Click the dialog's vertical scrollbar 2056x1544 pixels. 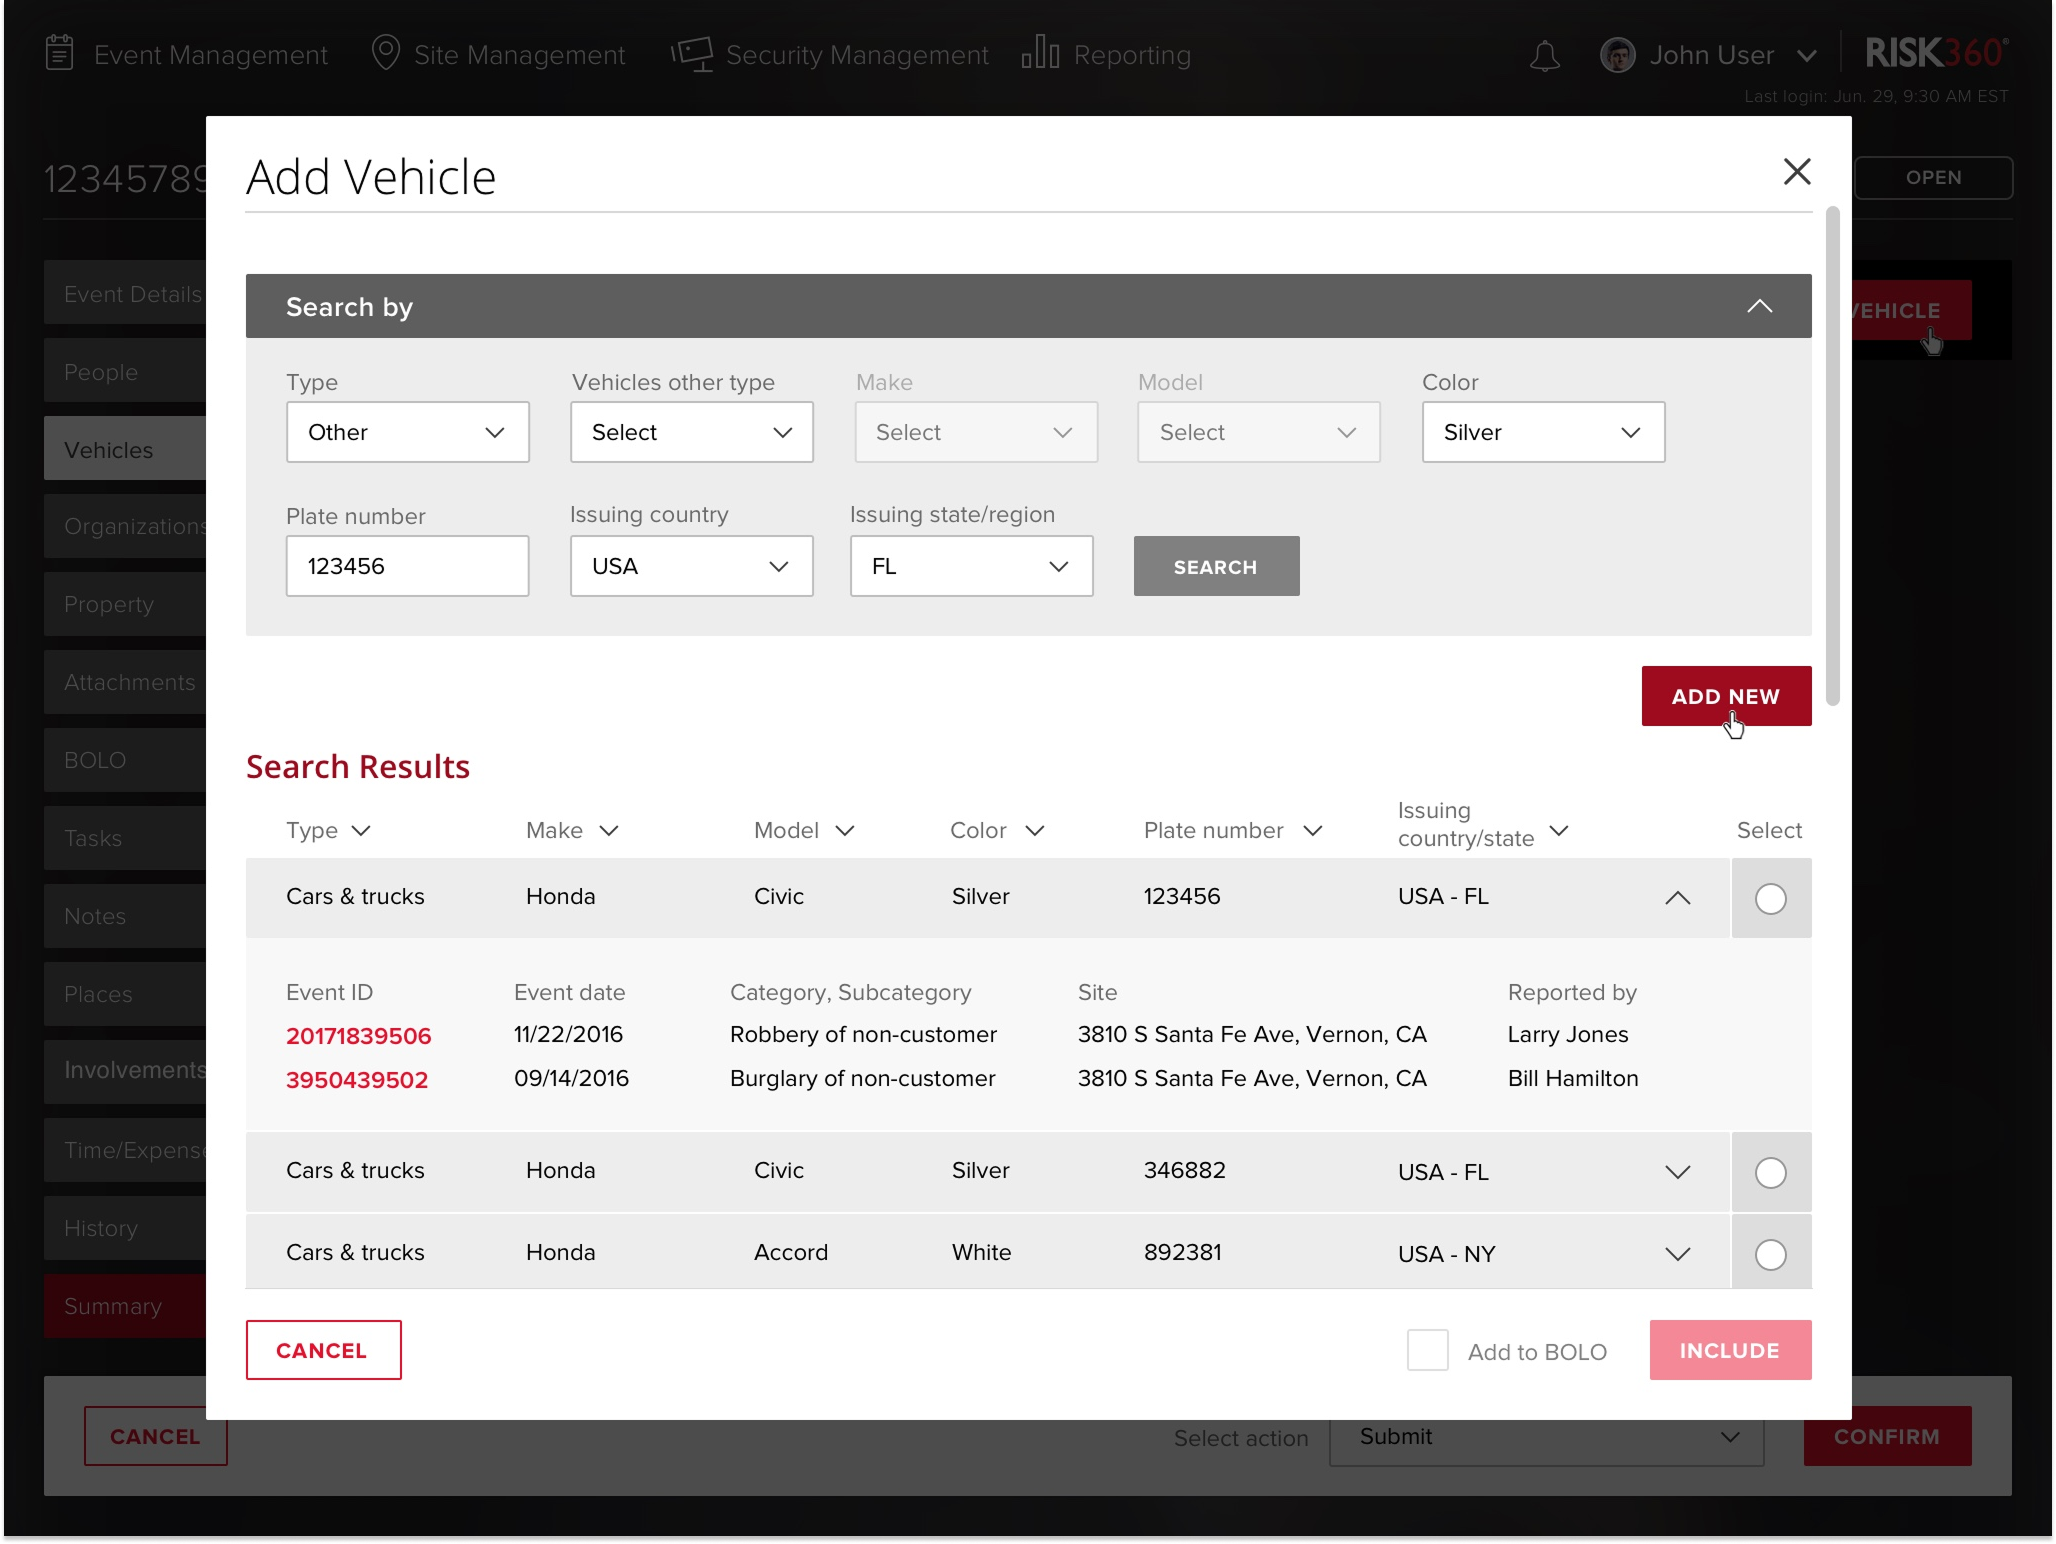coord(1832,455)
